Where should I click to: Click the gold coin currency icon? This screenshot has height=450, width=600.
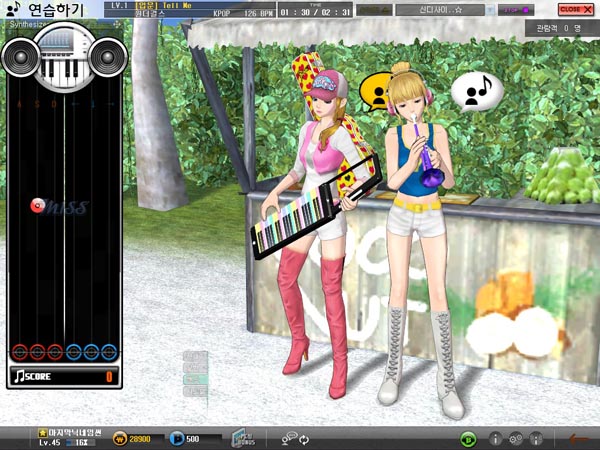click(x=119, y=438)
